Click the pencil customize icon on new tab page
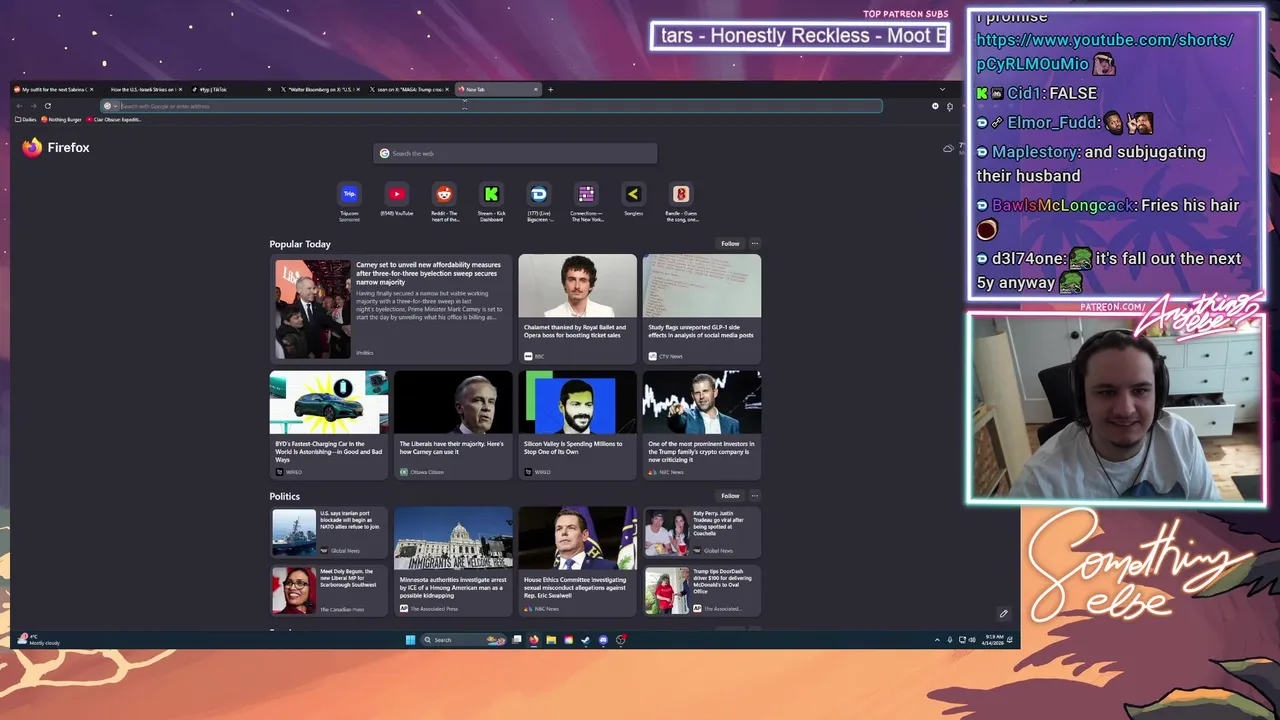 tap(1003, 614)
